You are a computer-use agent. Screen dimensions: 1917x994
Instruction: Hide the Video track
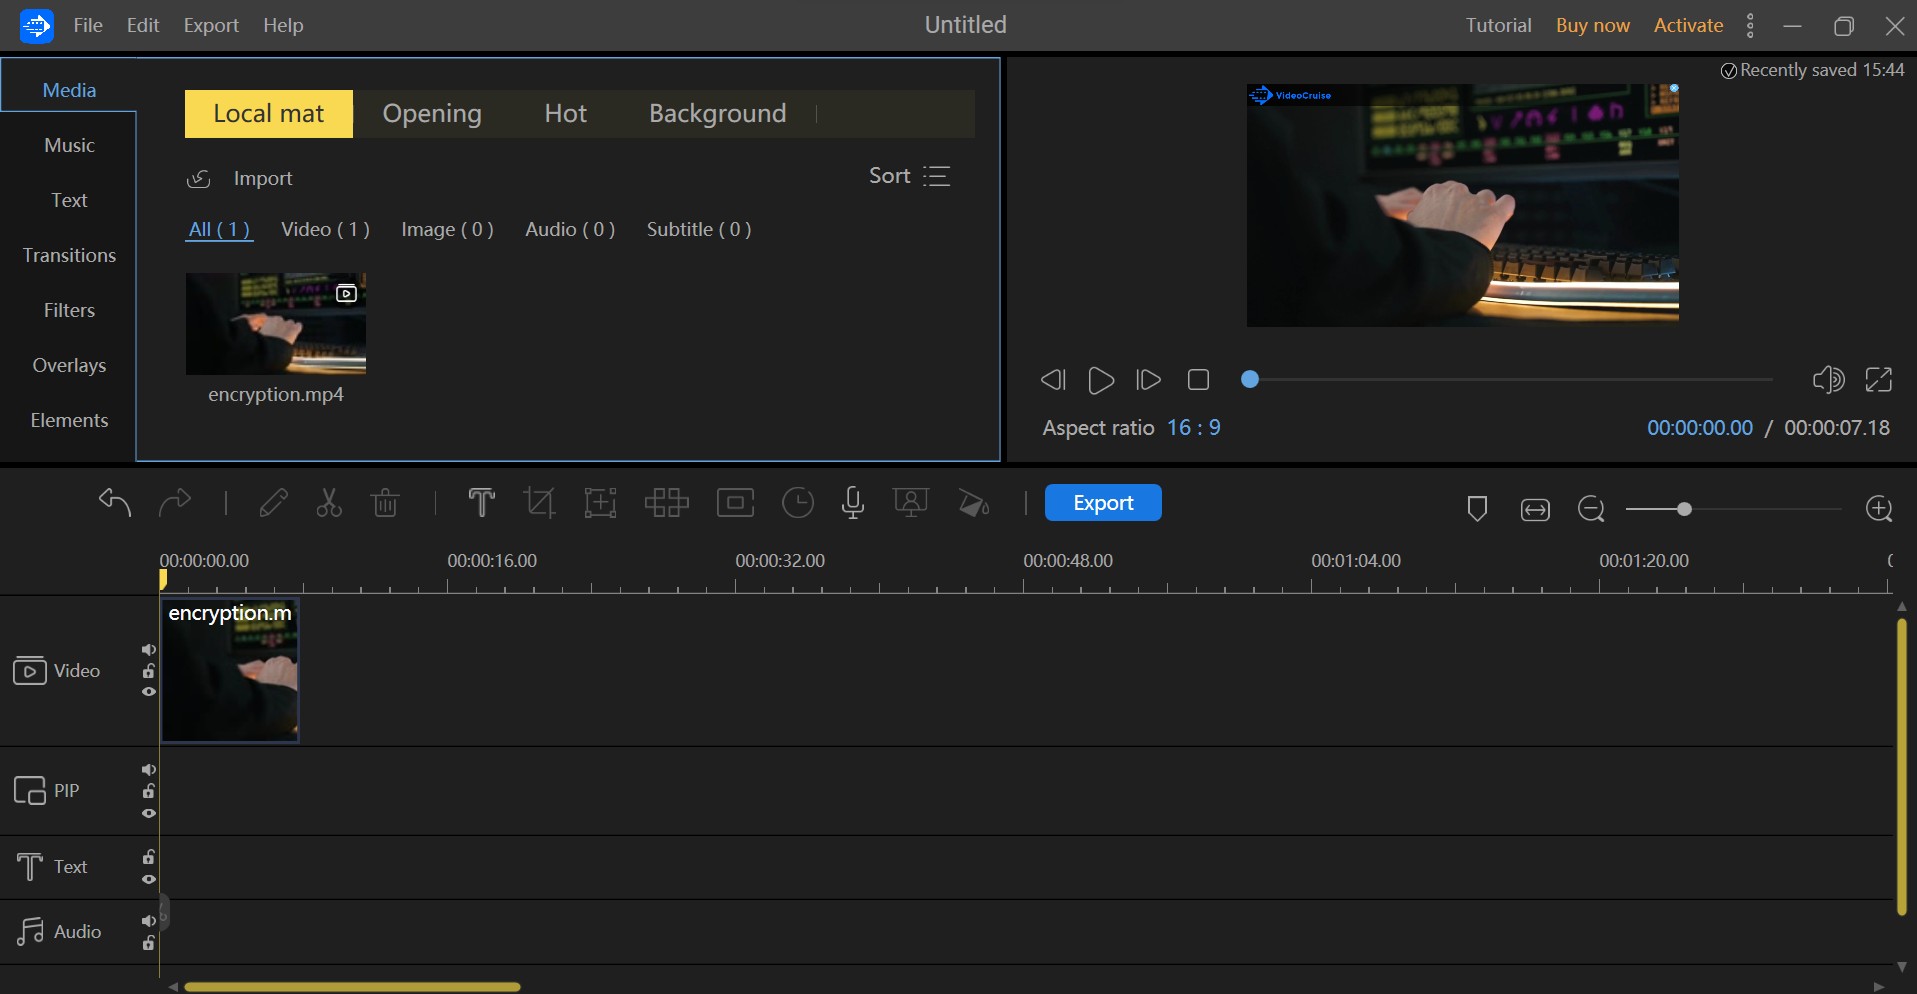click(x=149, y=692)
